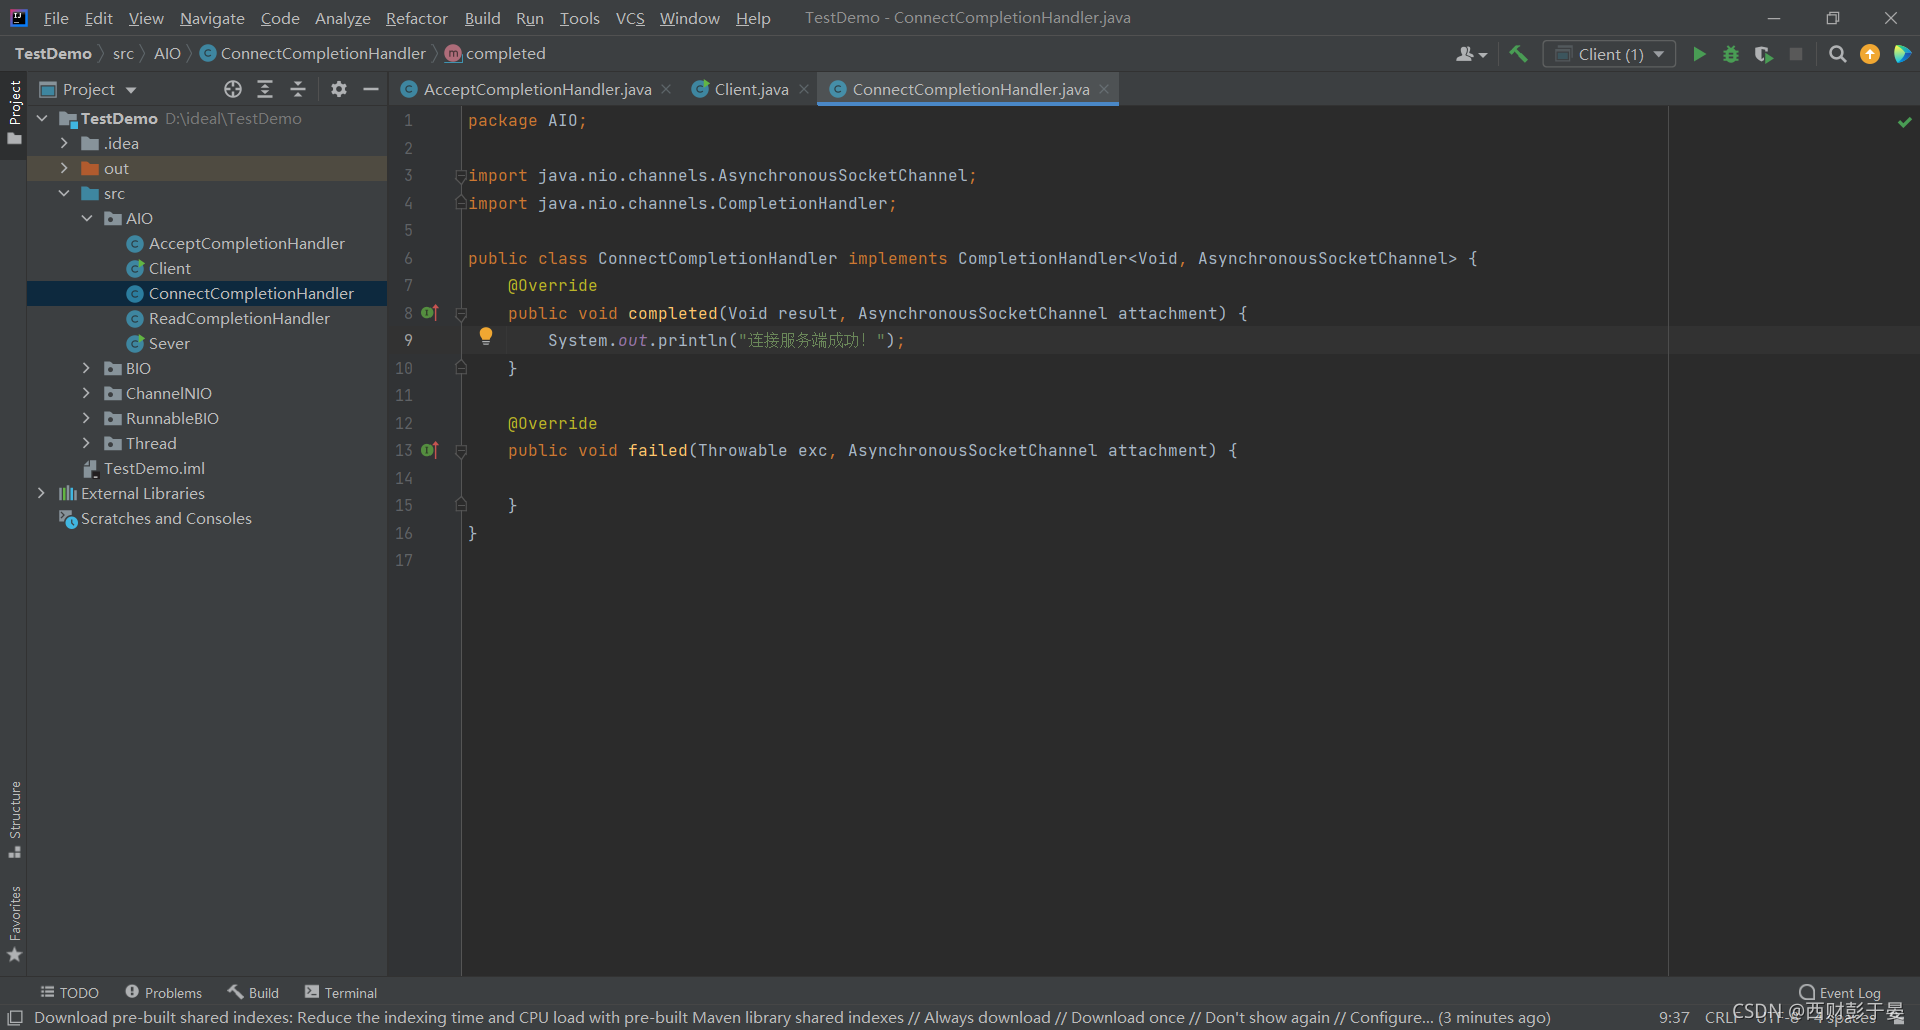Select the Sever class in project tree

tap(169, 343)
